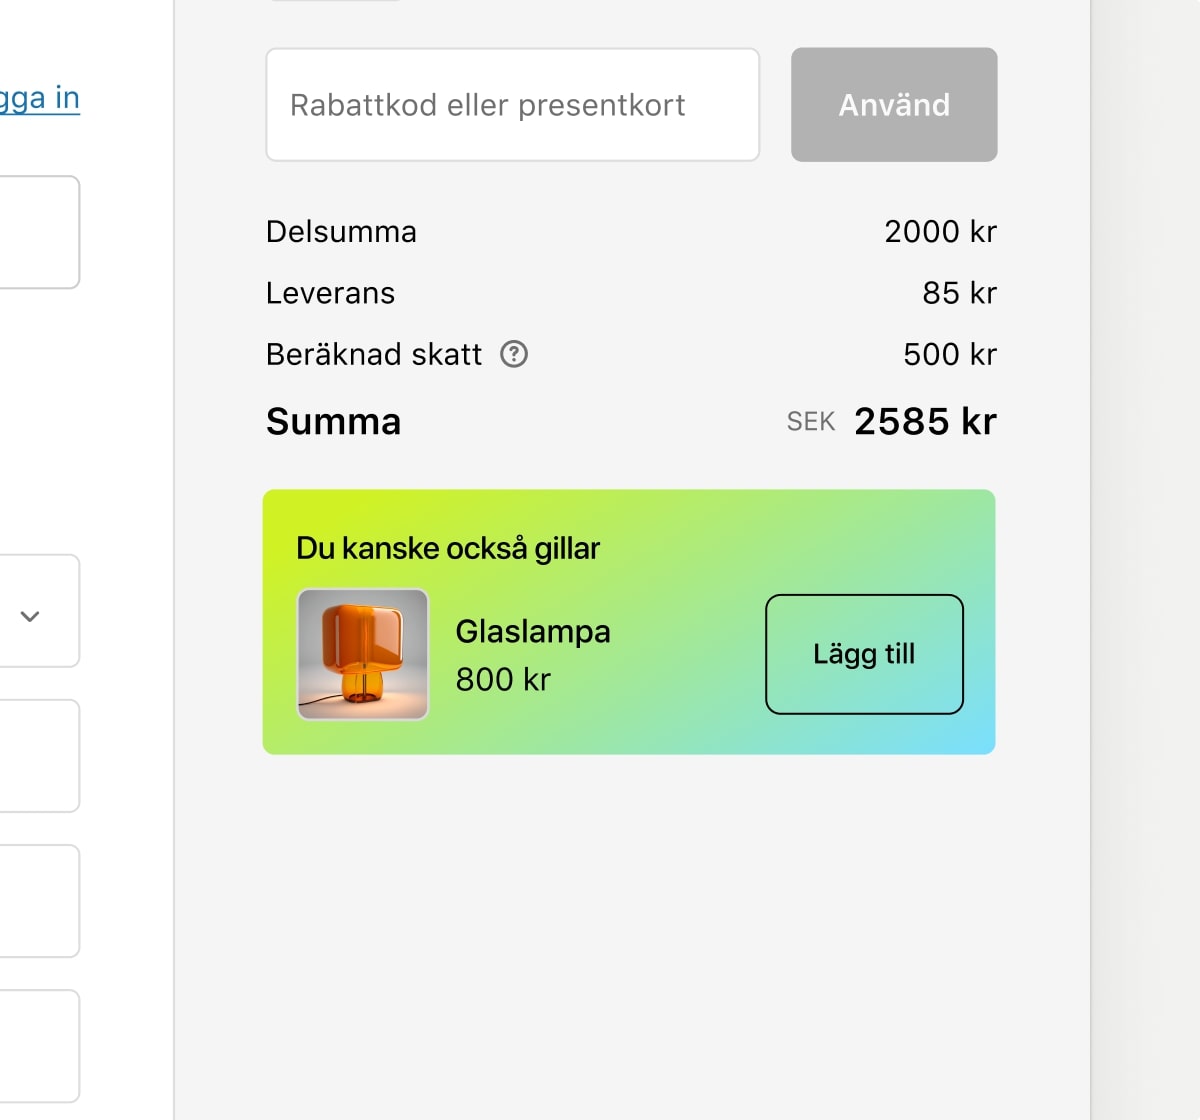This screenshot has width=1200, height=1120.
Task: Click the Använd button
Action: pos(894,105)
